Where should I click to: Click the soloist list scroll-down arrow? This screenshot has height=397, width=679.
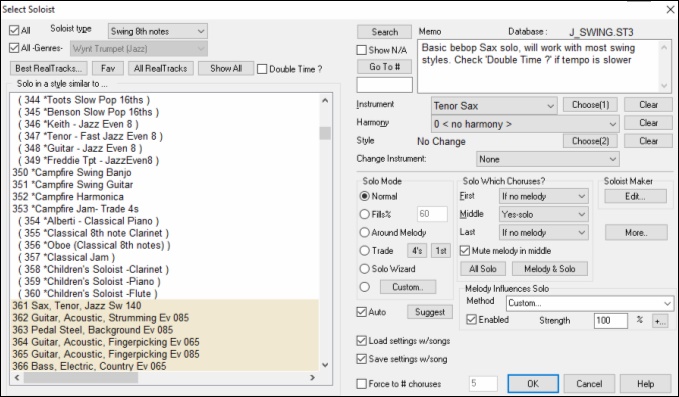pos(325,365)
